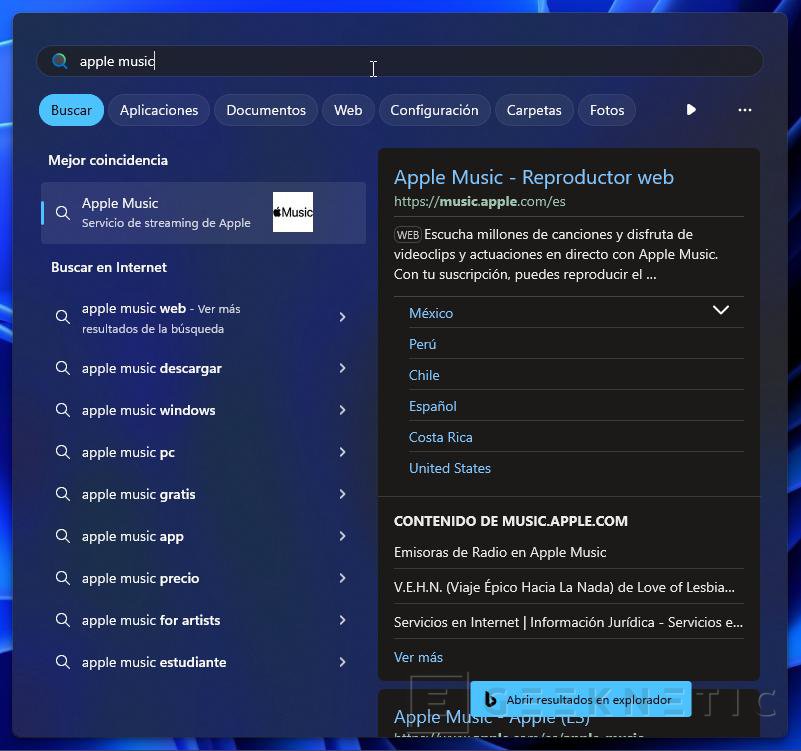This screenshot has width=801, height=751.
Task: Switch to the Aplicaciones filter tab
Action: click(159, 110)
